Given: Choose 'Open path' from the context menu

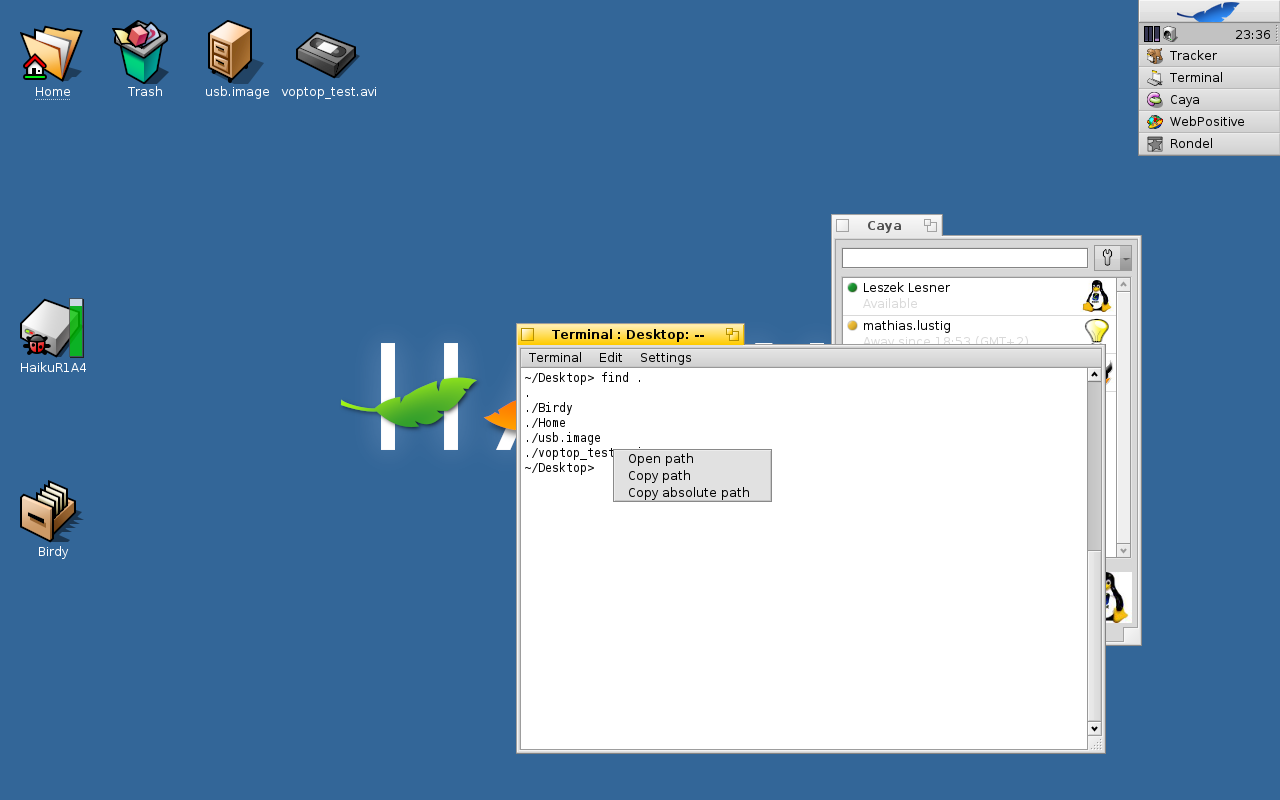Looking at the screenshot, I should pyautogui.click(x=660, y=459).
